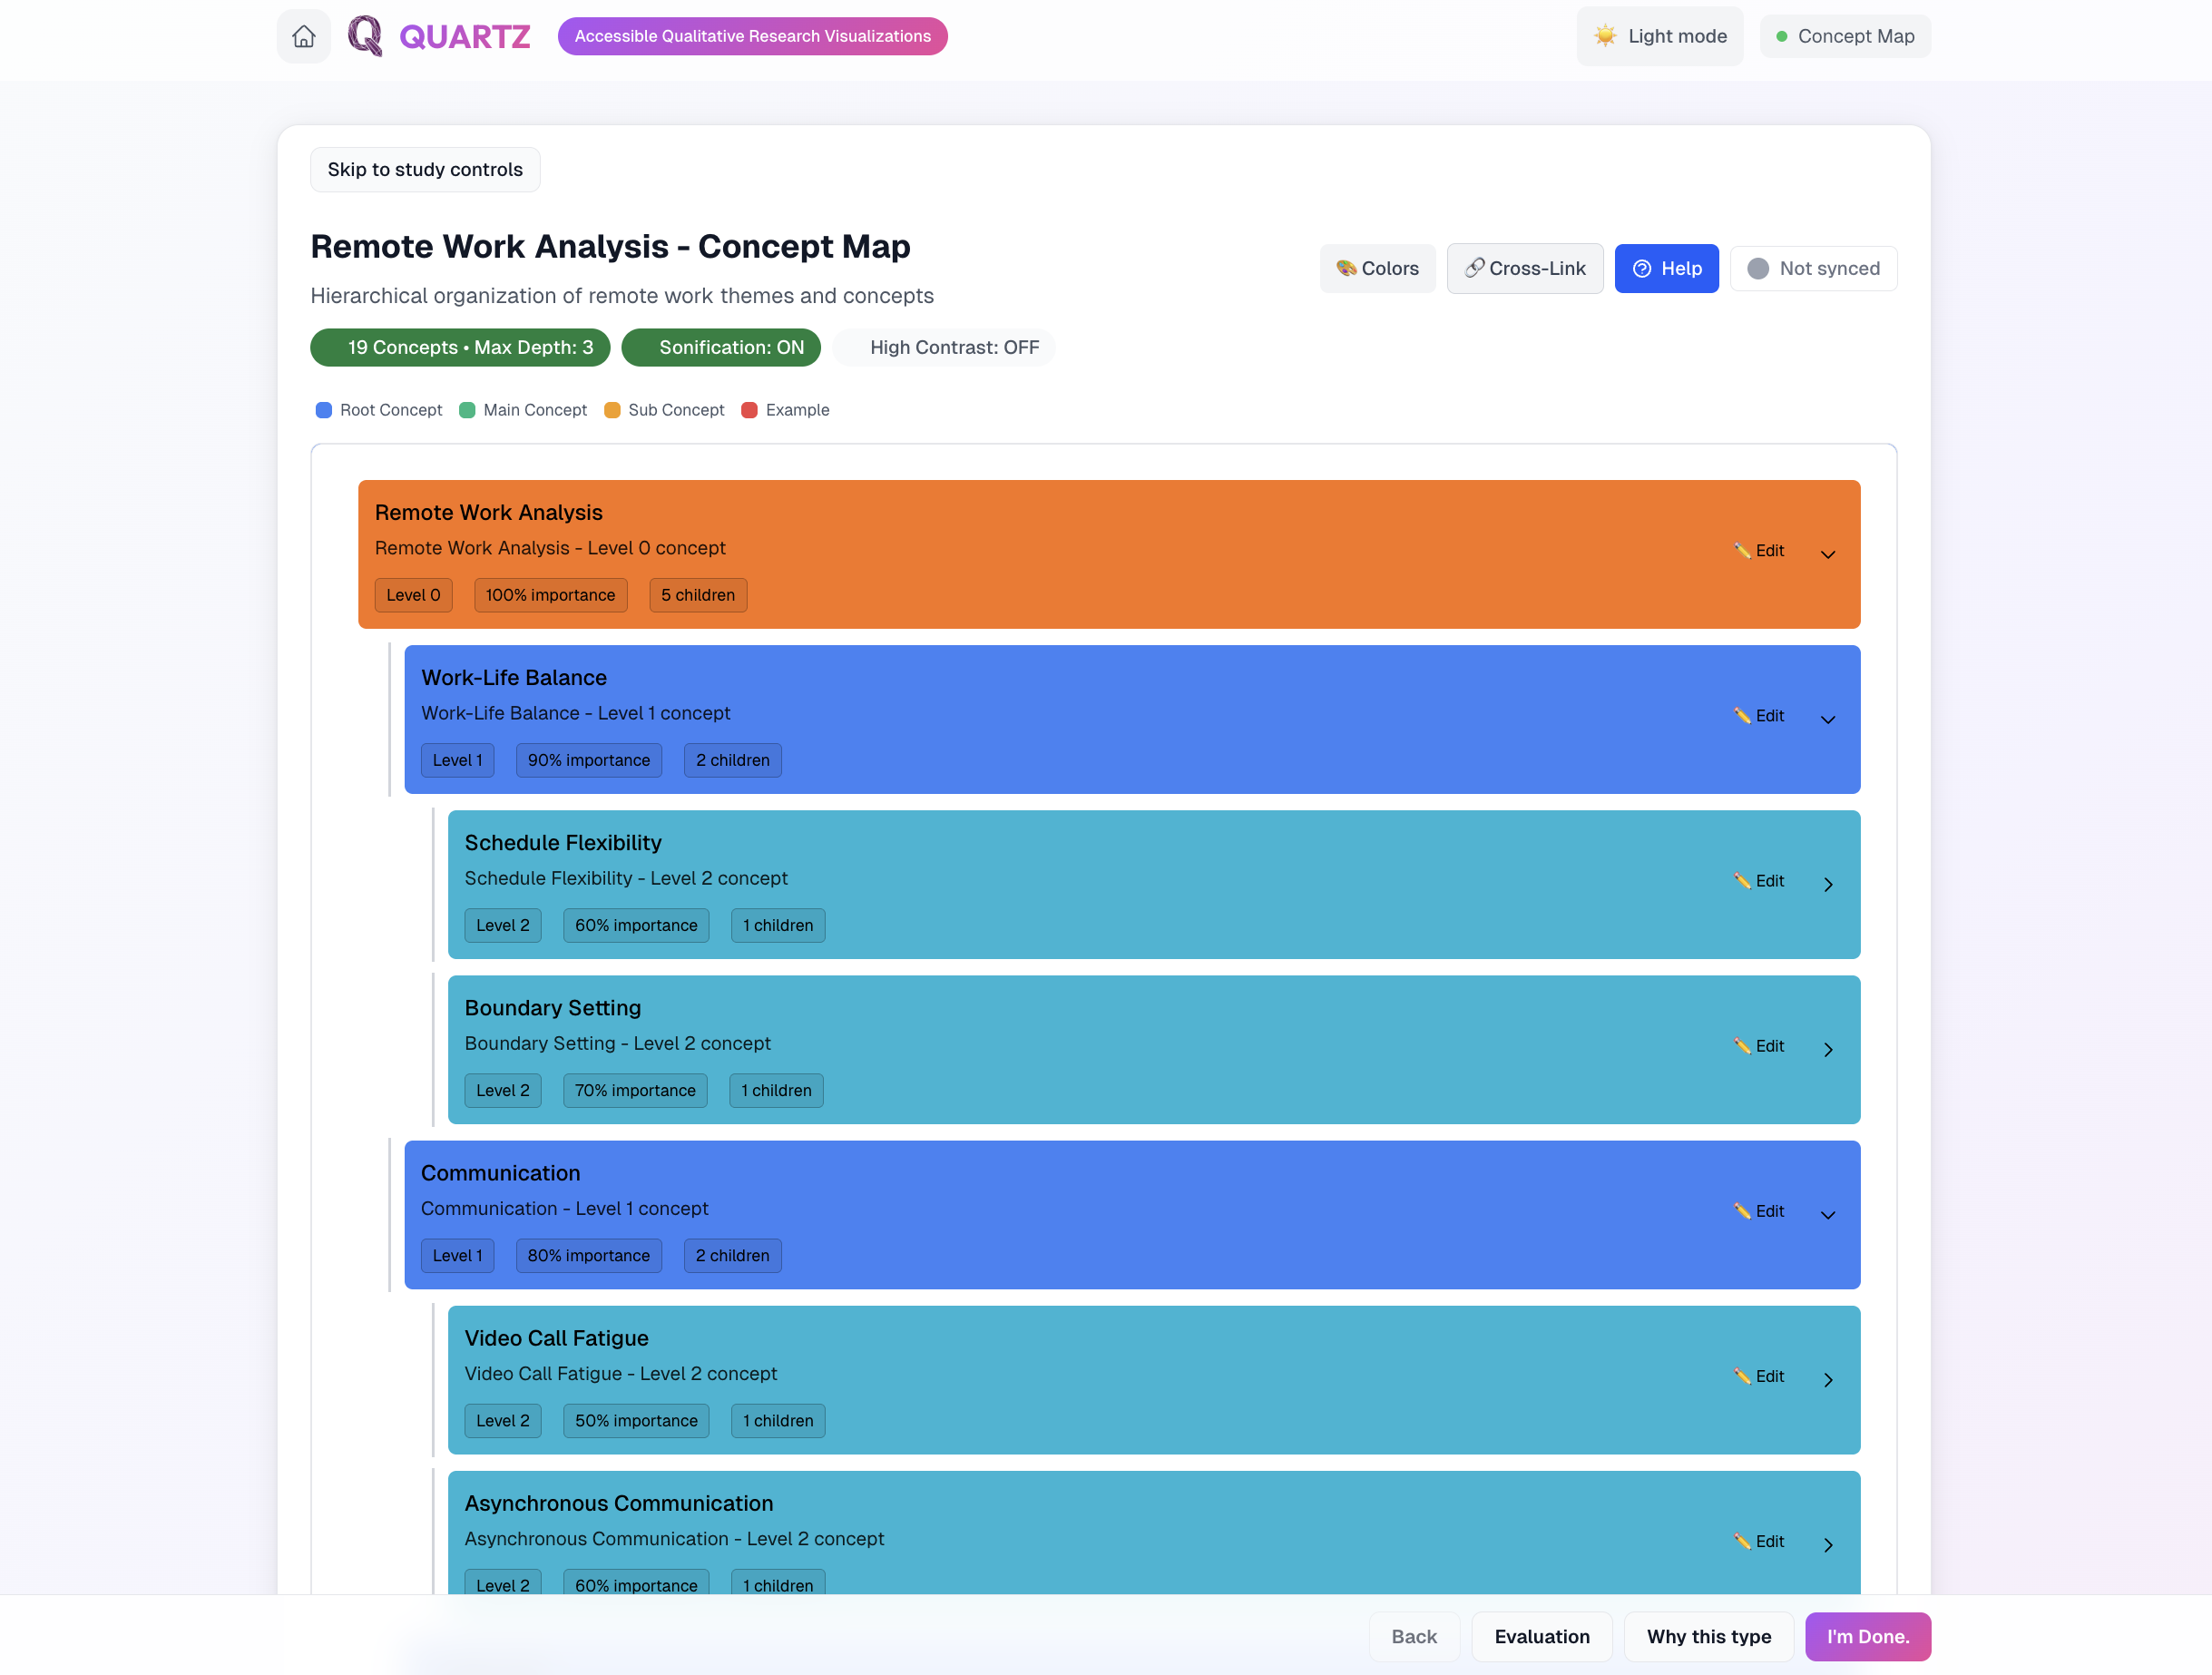Click the I'm Done button
The height and width of the screenshot is (1675, 2212).
(1867, 1636)
